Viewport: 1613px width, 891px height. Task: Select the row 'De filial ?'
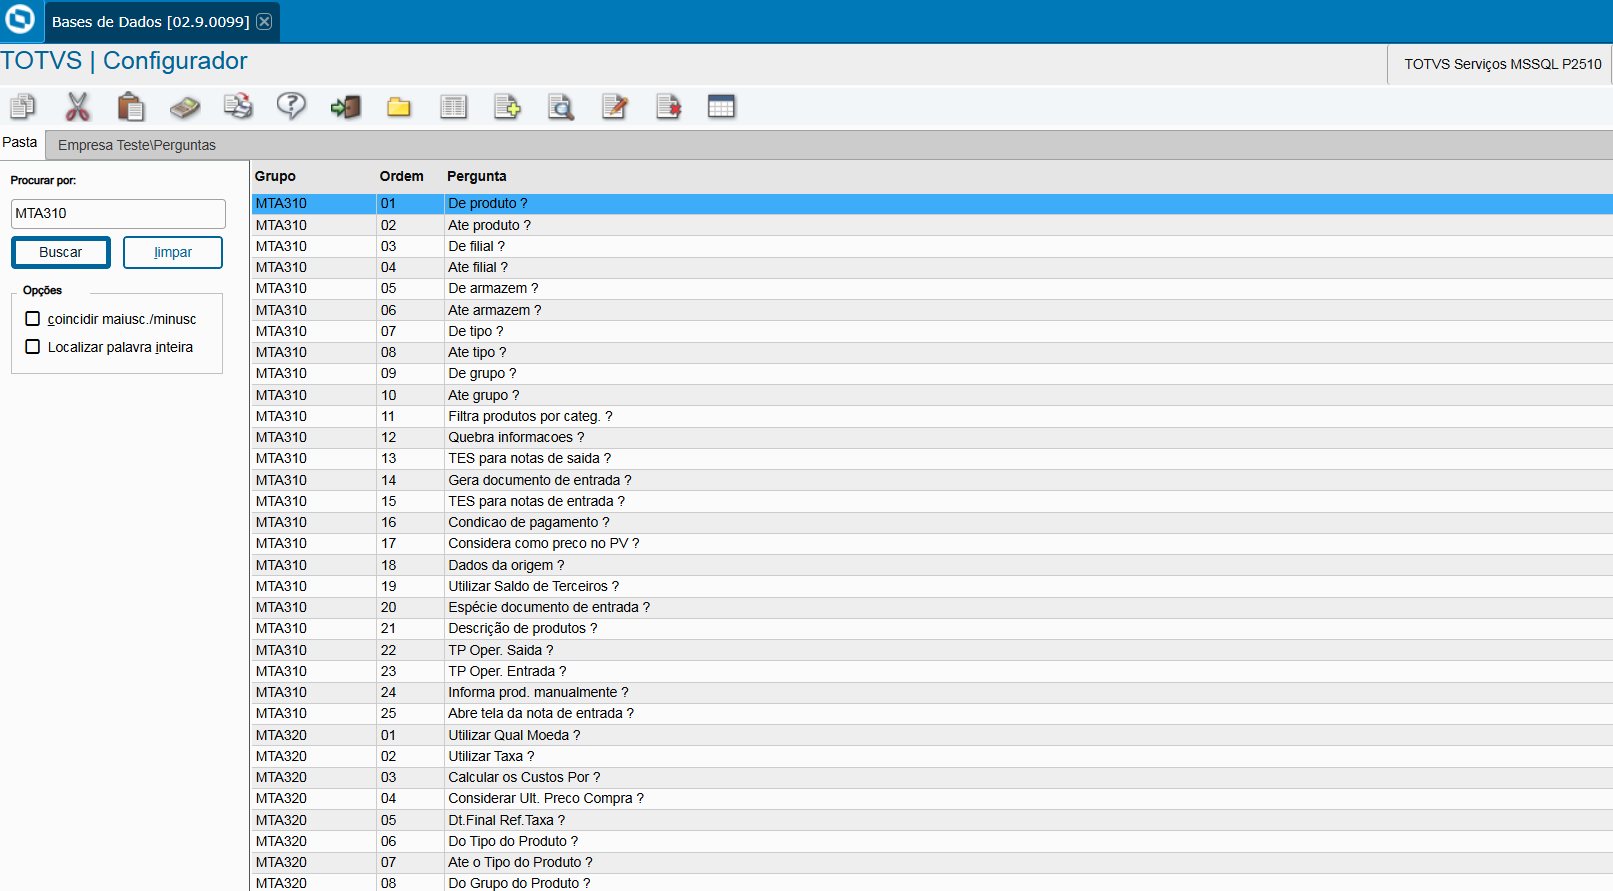(932, 246)
